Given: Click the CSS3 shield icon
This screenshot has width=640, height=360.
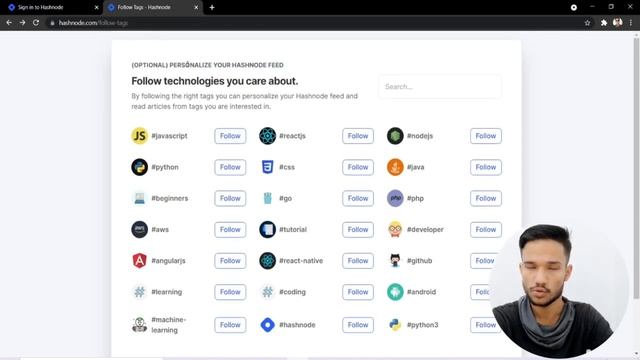Looking at the screenshot, I should [267, 167].
